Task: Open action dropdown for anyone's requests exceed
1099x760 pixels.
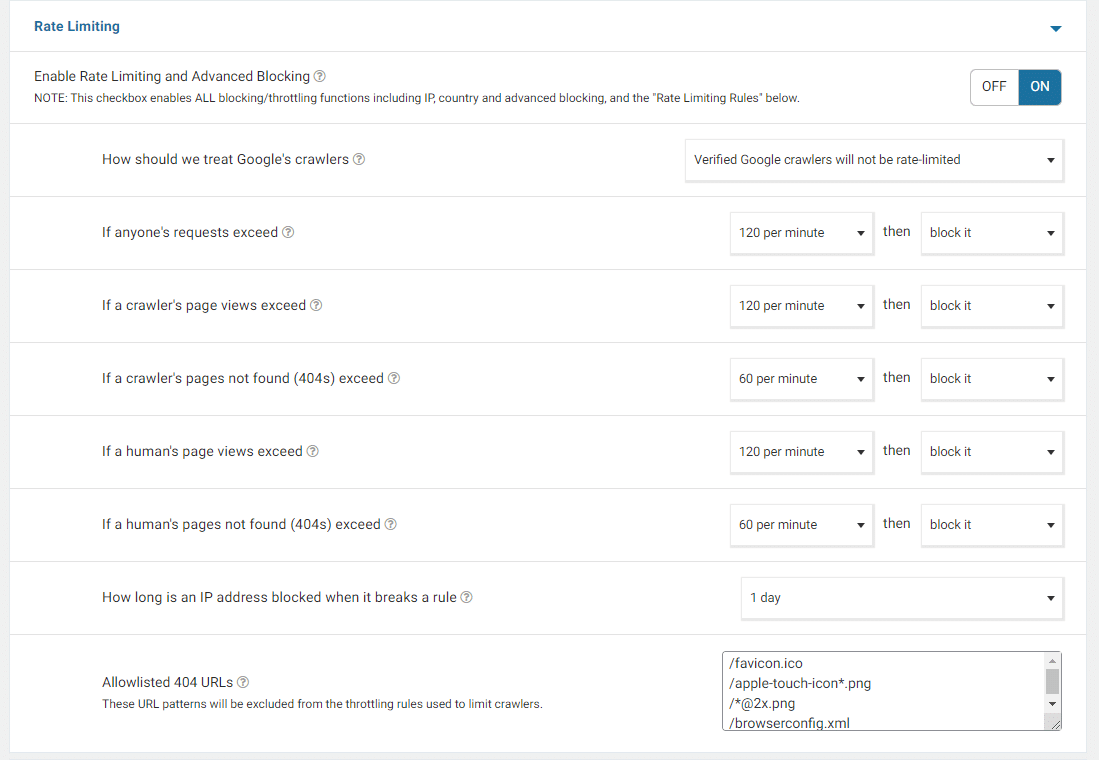Action: point(992,233)
